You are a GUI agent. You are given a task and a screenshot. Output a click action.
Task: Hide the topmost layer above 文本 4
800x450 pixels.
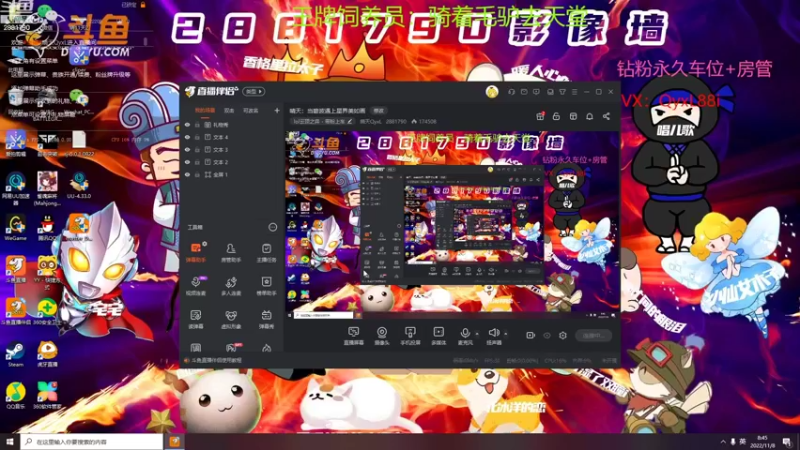tap(187, 124)
